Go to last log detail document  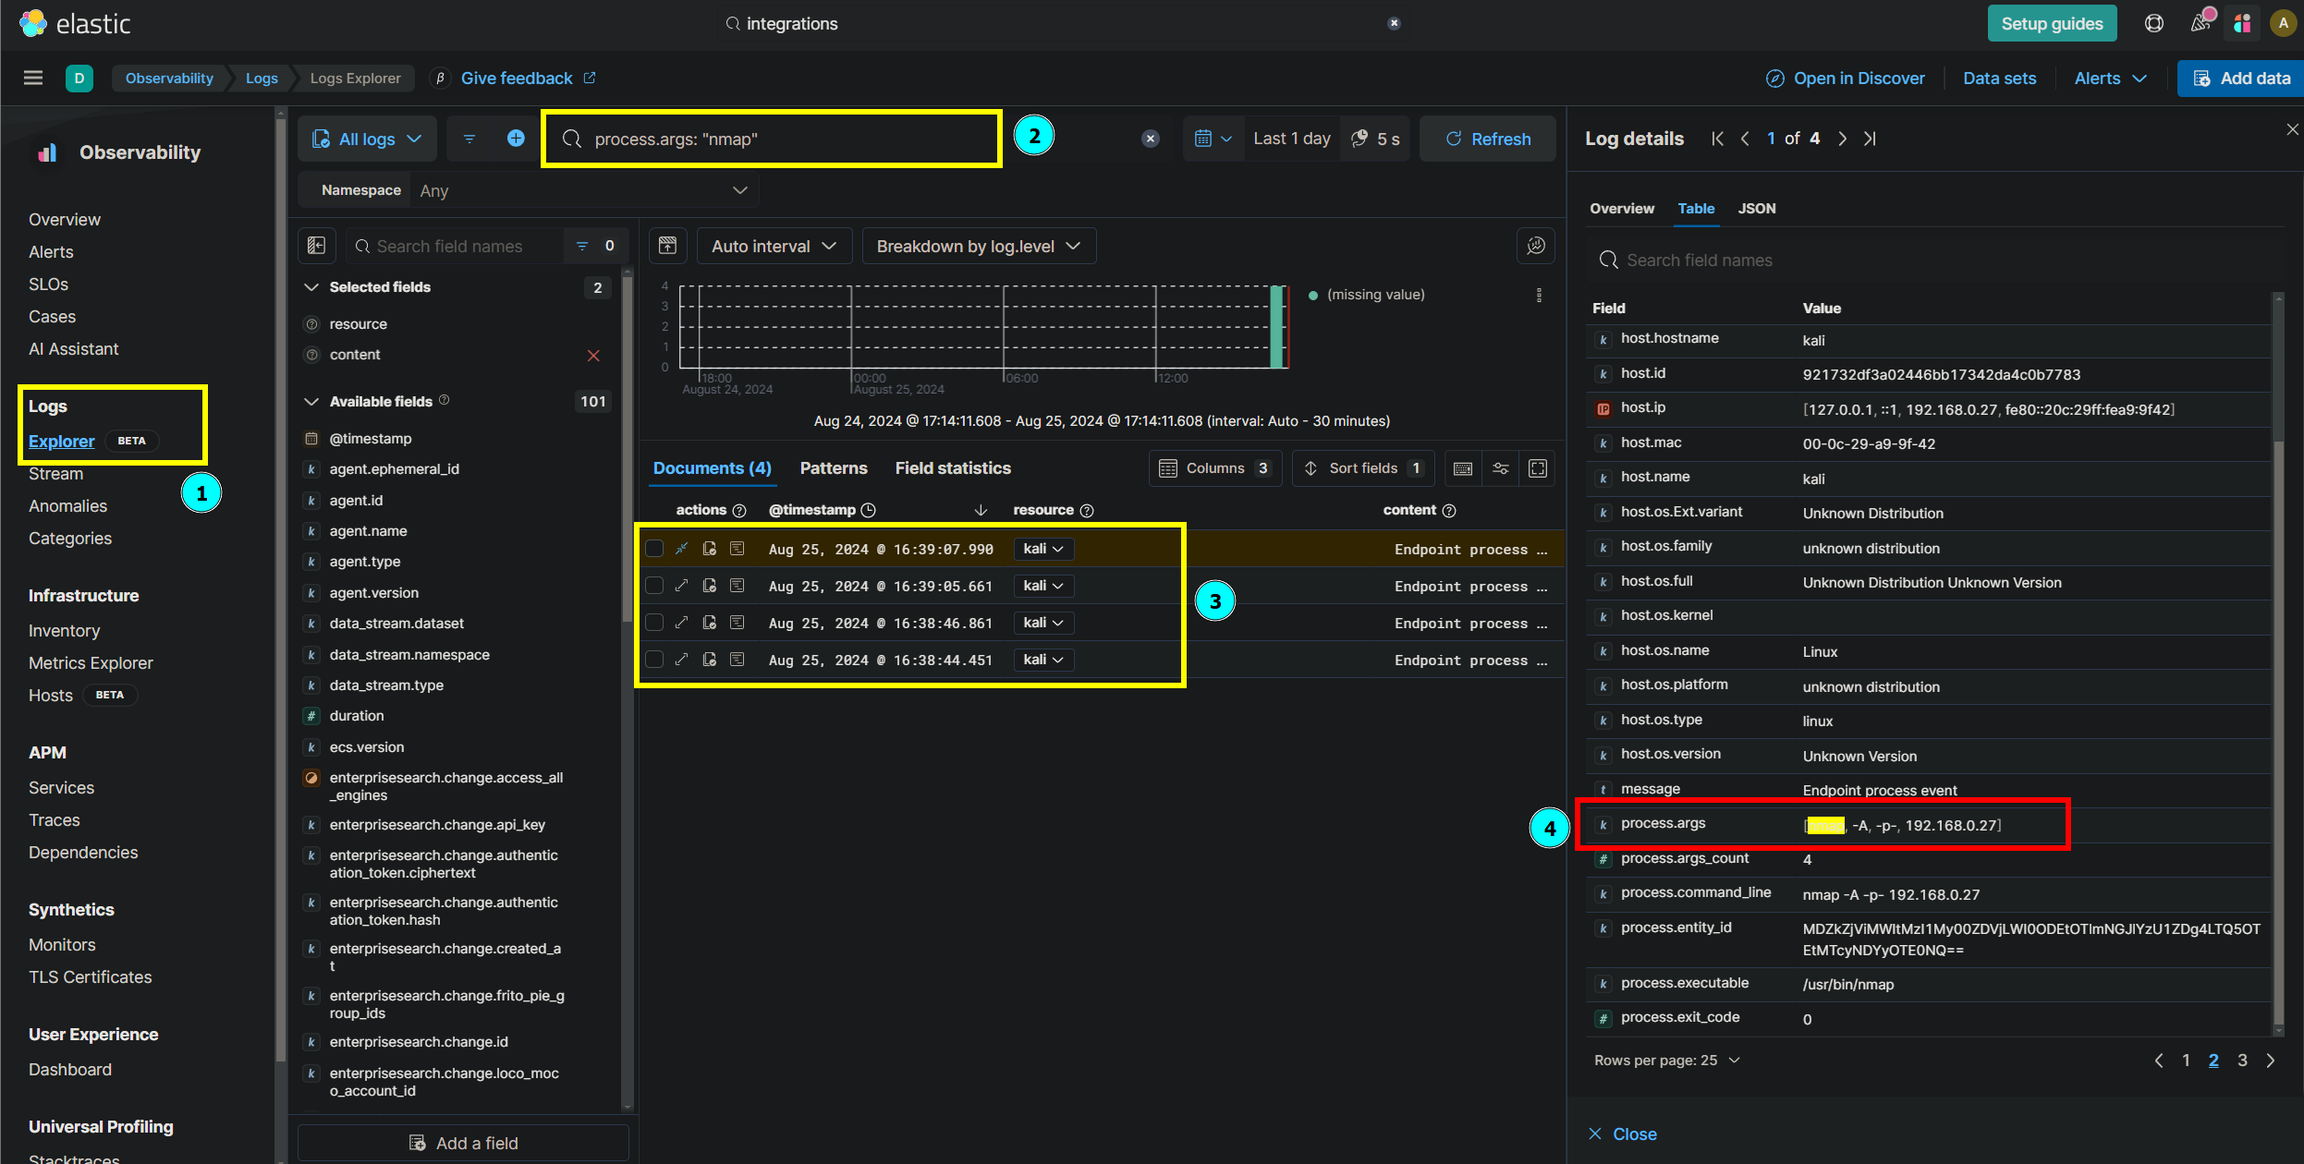pos(1870,139)
